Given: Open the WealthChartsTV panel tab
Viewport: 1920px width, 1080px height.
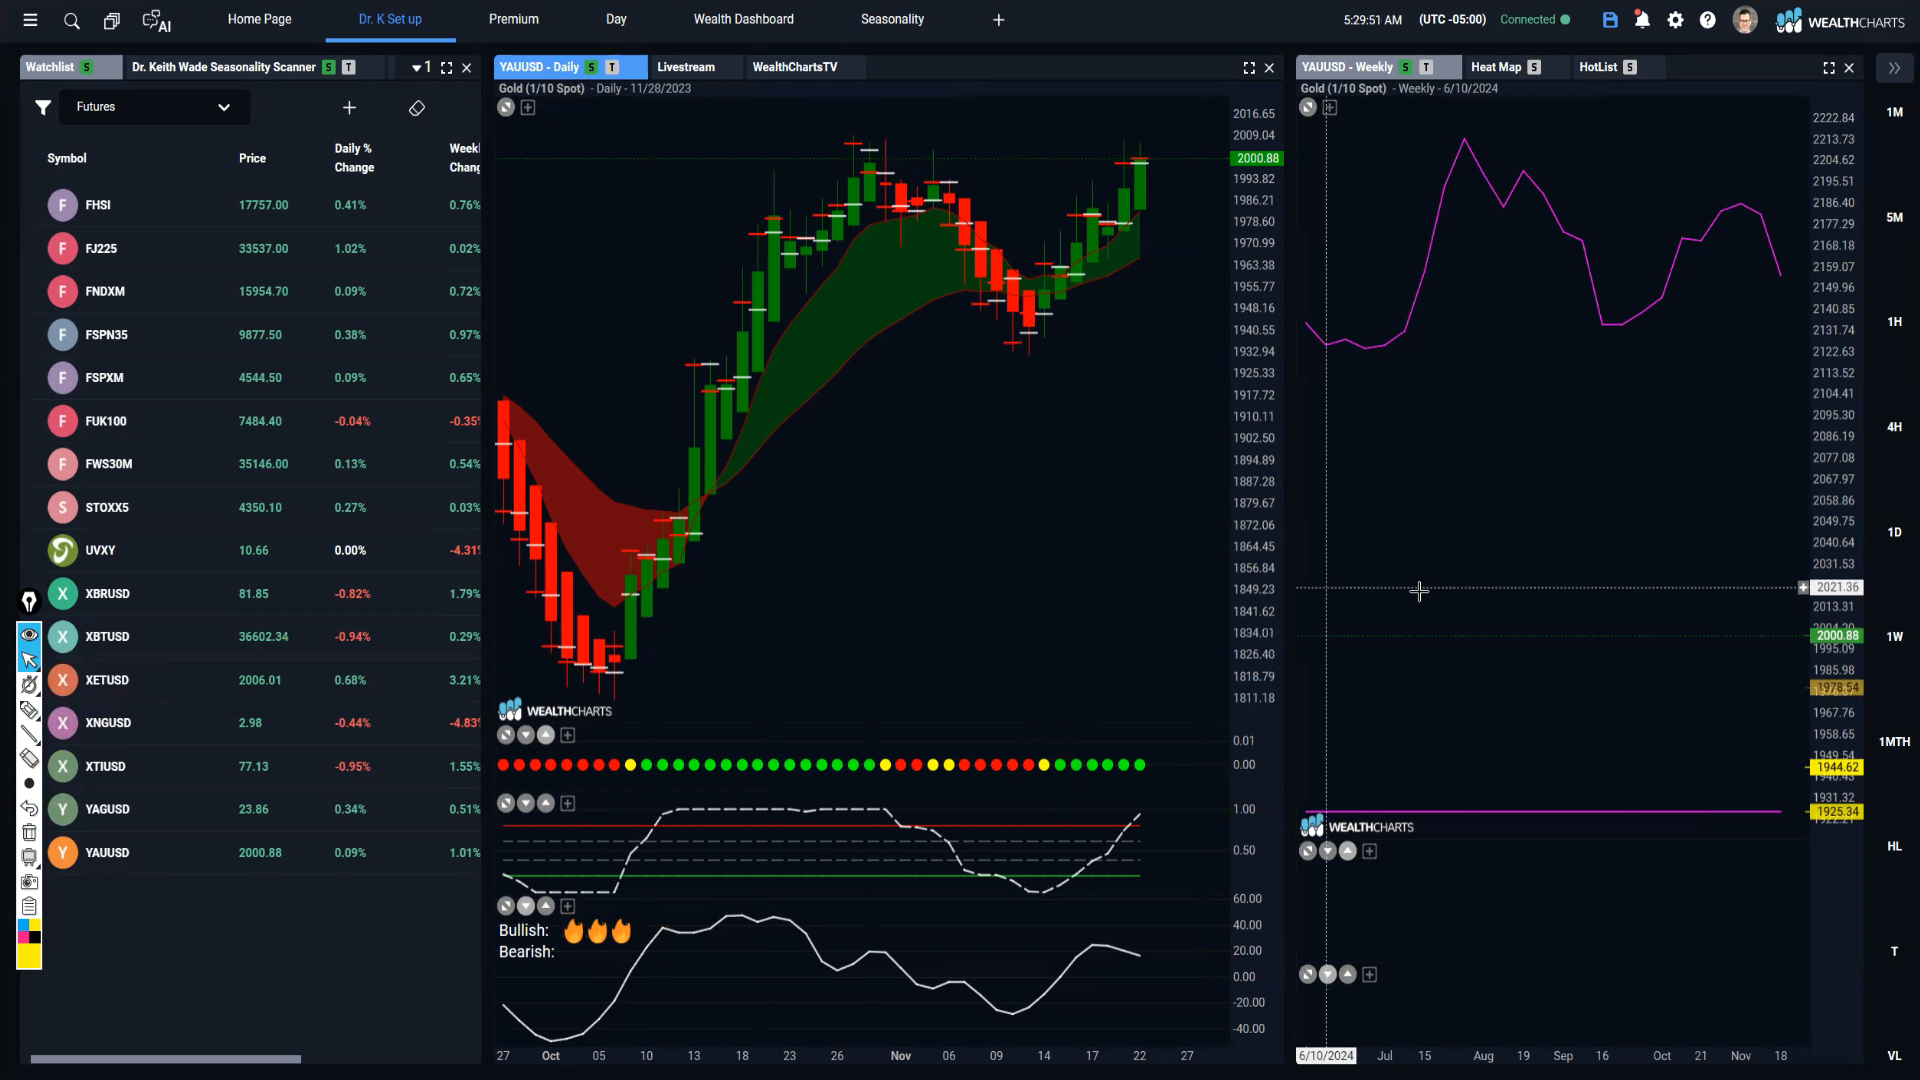Looking at the screenshot, I should 795,67.
